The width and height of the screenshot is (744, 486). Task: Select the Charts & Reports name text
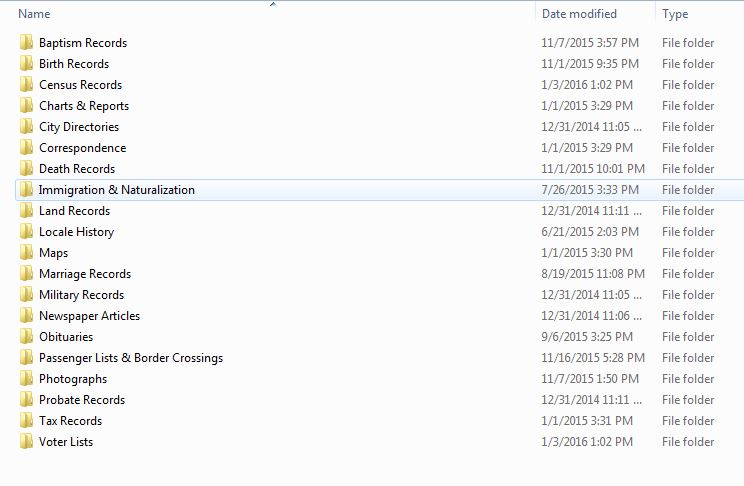(x=84, y=106)
